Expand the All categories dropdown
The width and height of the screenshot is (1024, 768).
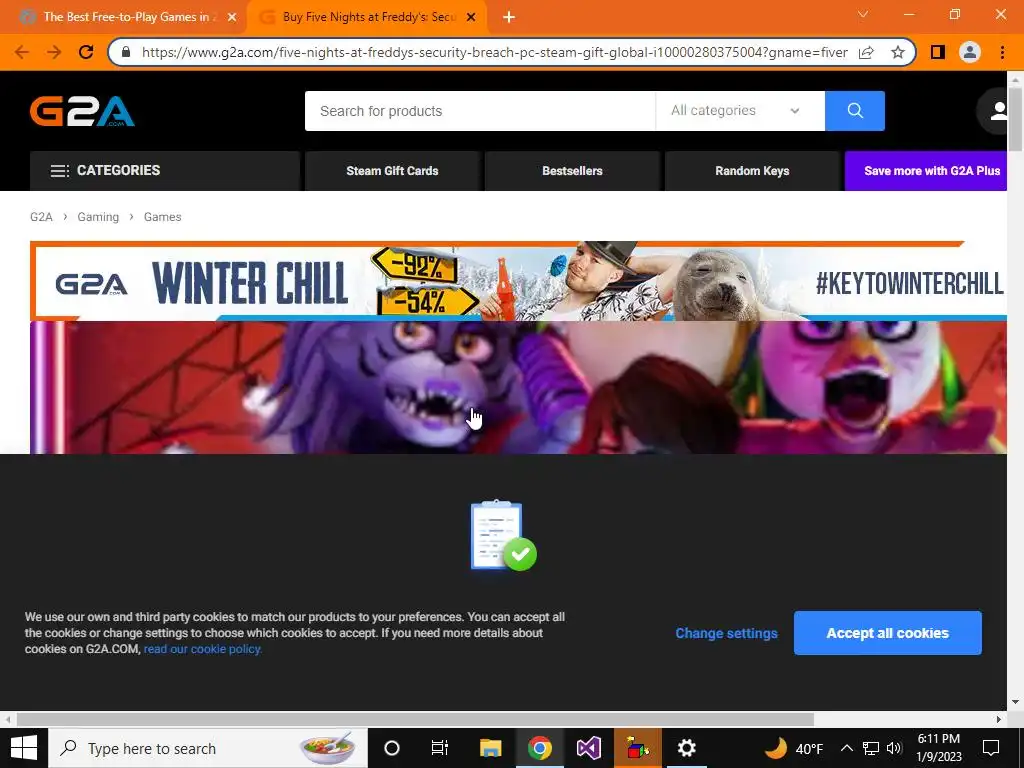[x=740, y=111]
